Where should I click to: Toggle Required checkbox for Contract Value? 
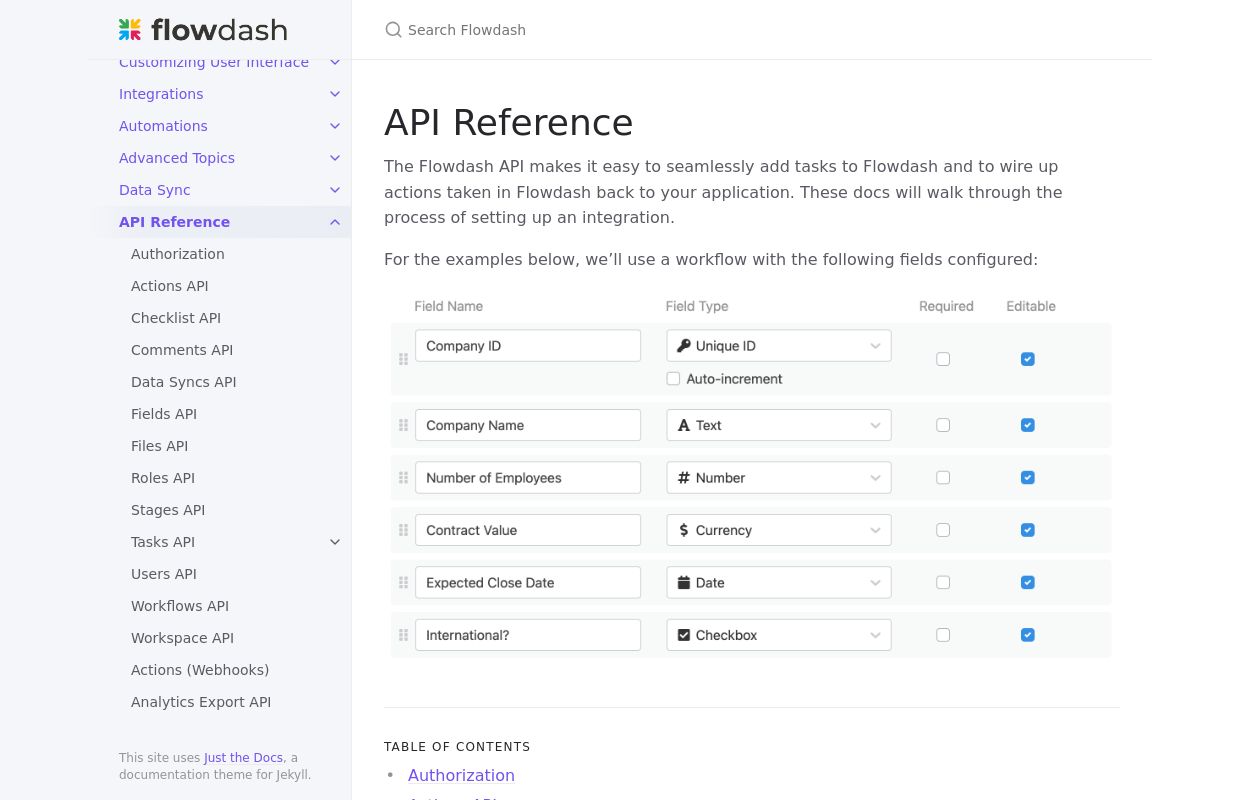click(943, 530)
